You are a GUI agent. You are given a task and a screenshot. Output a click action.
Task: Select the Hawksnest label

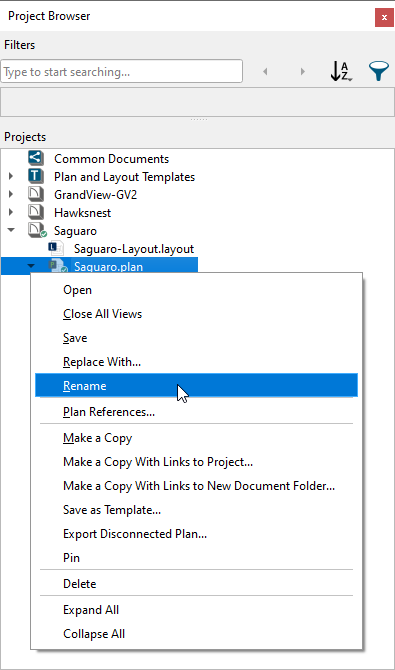point(83,213)
